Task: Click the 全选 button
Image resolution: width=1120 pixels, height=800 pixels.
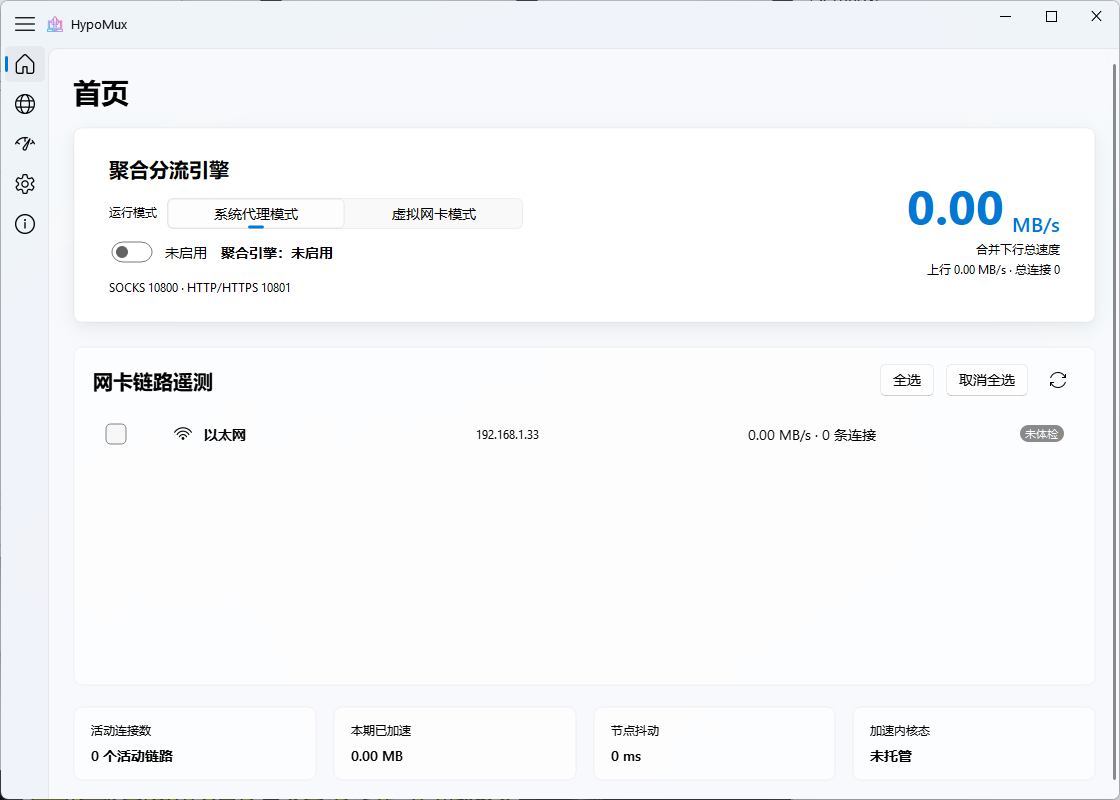Action: pos(907,380)
